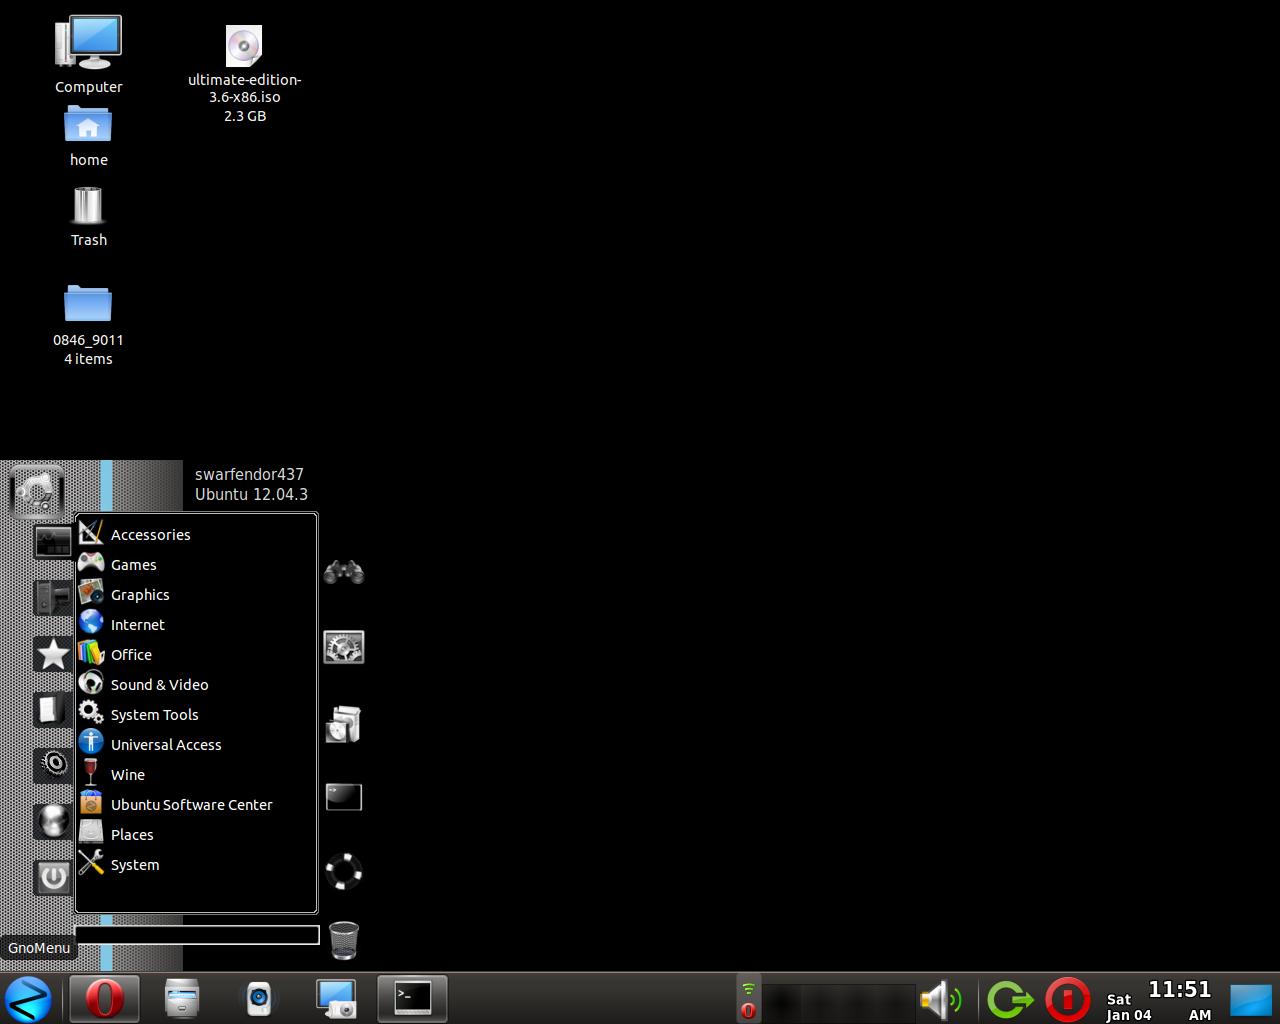Launch Opera browser from the taskbar
The image size is (1280, 1024).
(104, 998)
